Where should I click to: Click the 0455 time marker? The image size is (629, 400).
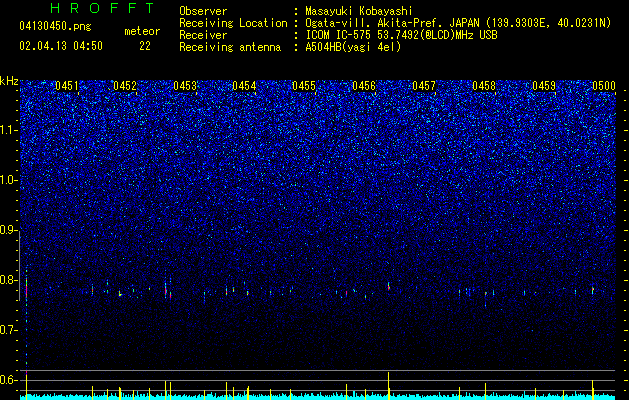304,86
